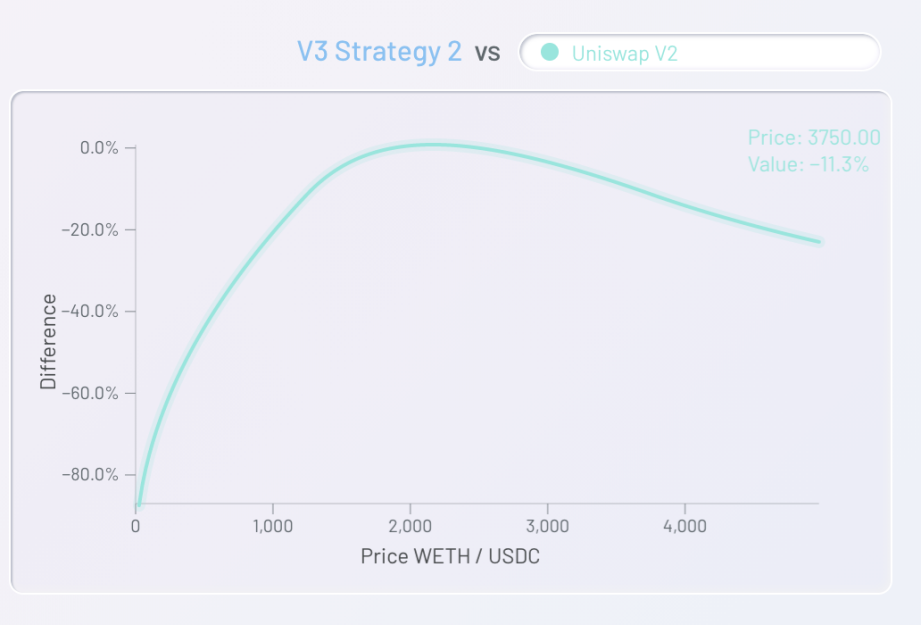Click the Price: 3750.00 readout
The height and width of the screenshot is (625, 921).
[814, 137]
